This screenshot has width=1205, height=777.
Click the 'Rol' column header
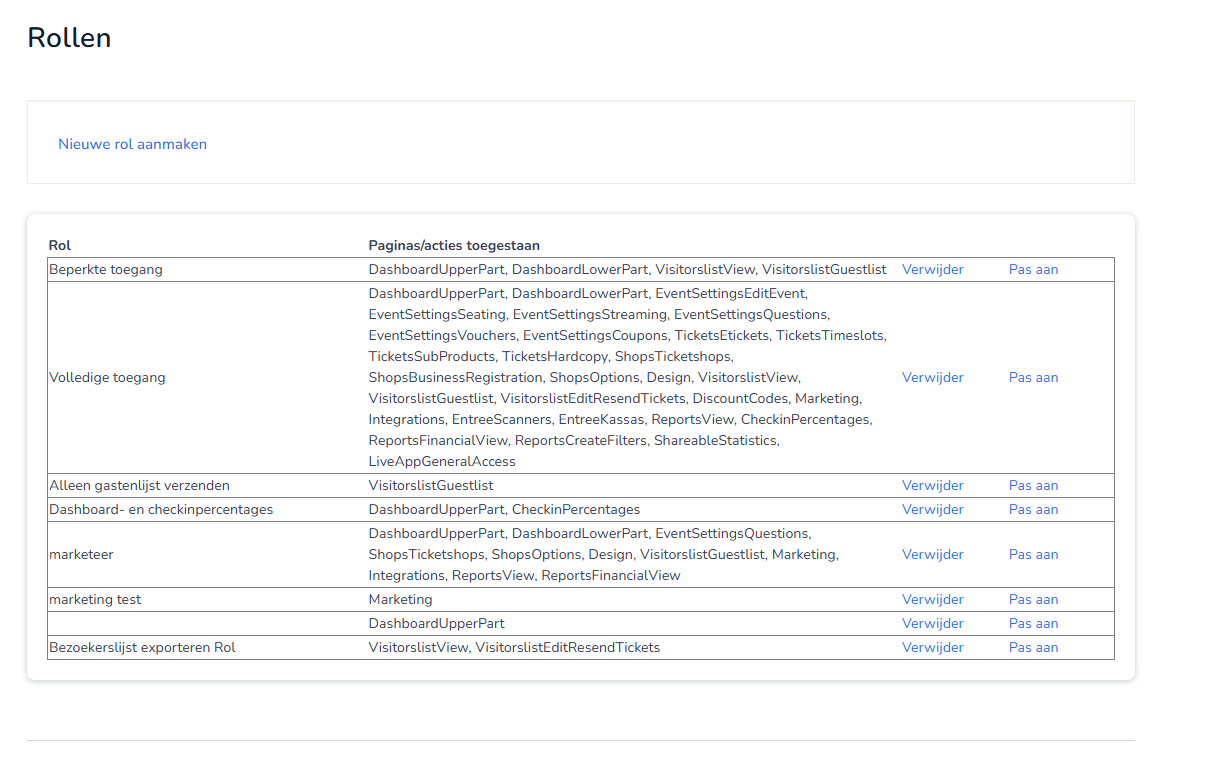click(x=60, y=246)
